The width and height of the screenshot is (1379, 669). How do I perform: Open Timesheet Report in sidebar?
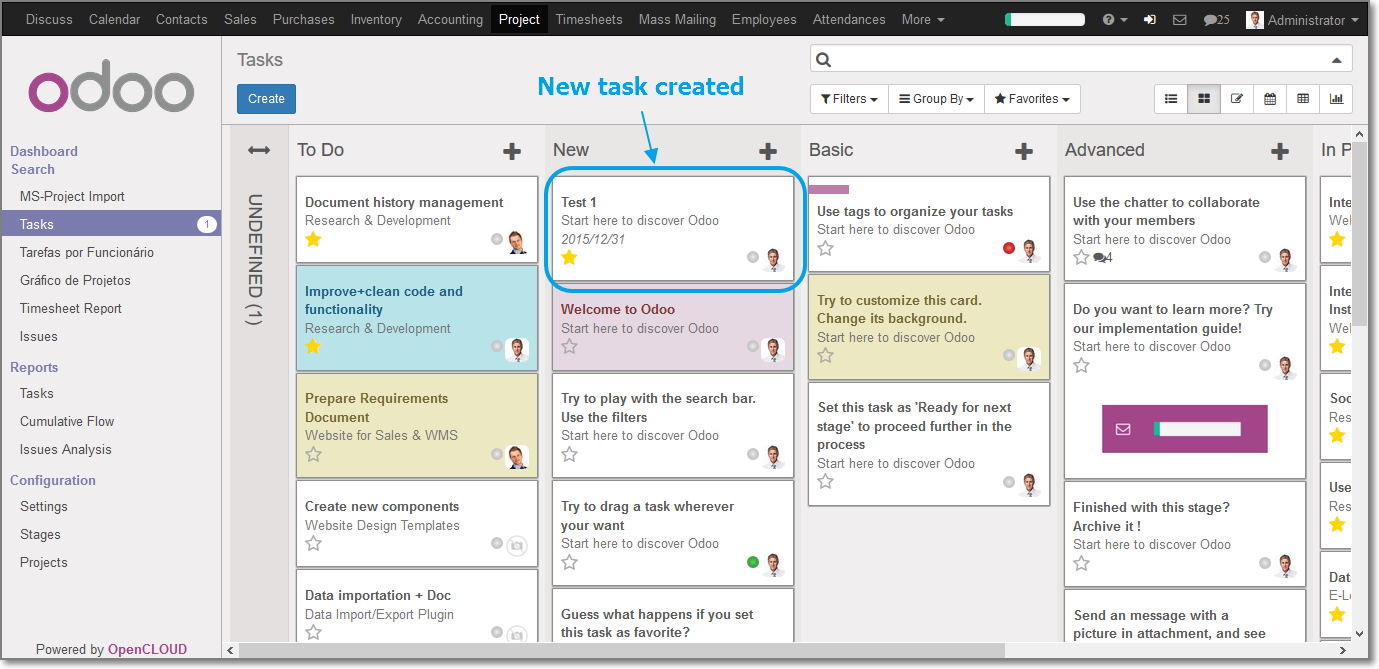[x=71, y=309]
